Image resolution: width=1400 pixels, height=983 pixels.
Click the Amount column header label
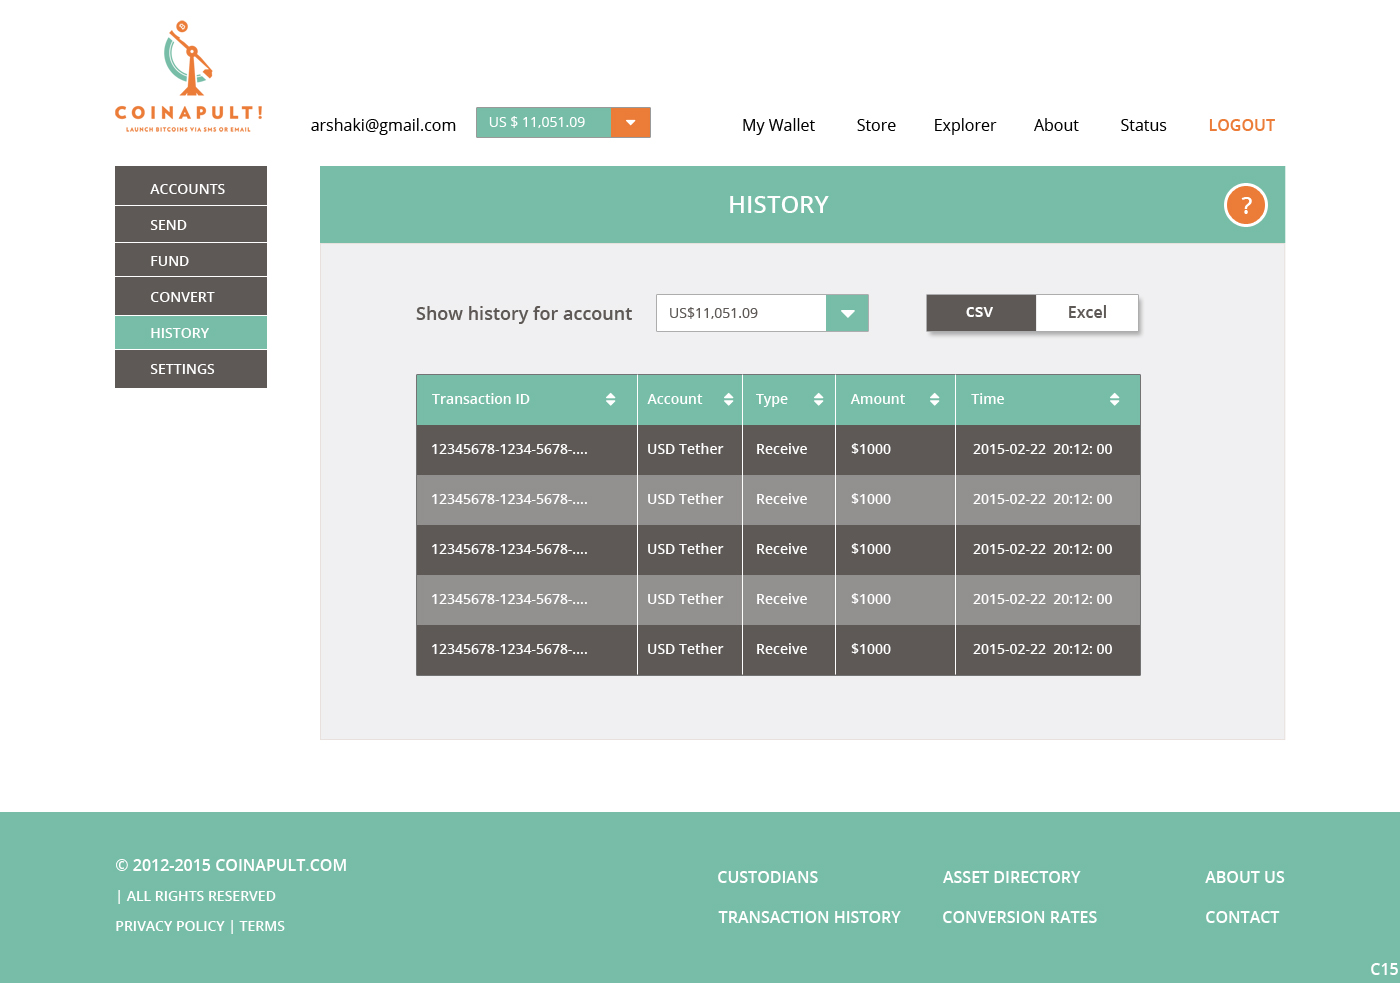coord(878,399)
